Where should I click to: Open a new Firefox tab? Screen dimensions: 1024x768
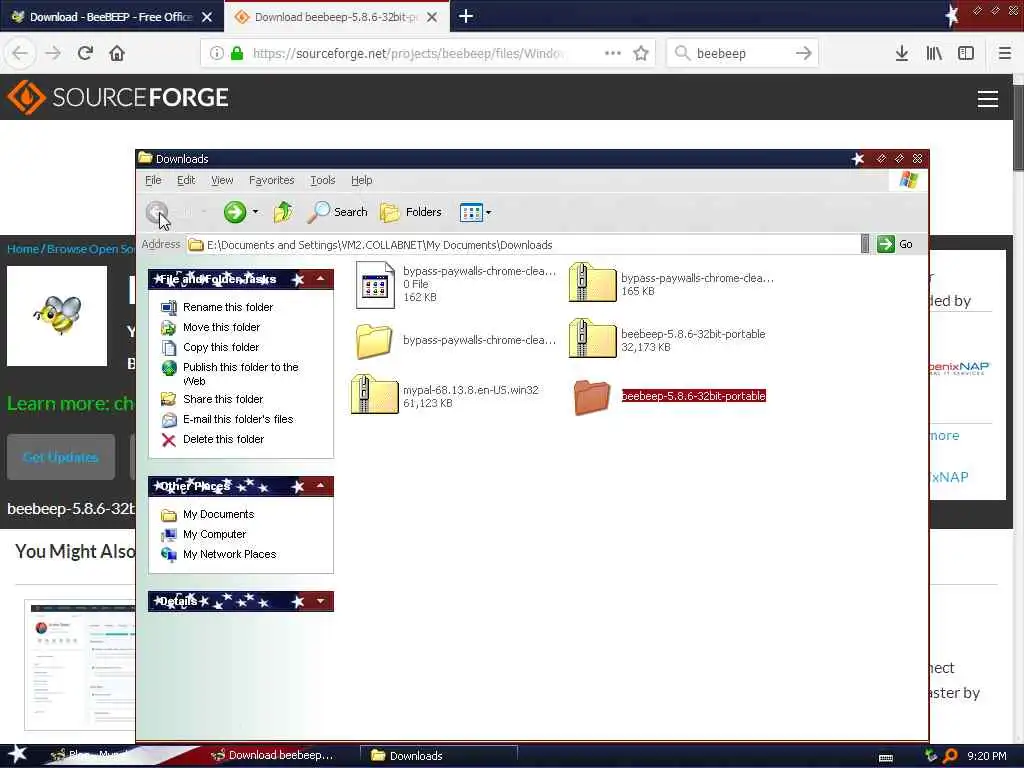pos(466,16)
